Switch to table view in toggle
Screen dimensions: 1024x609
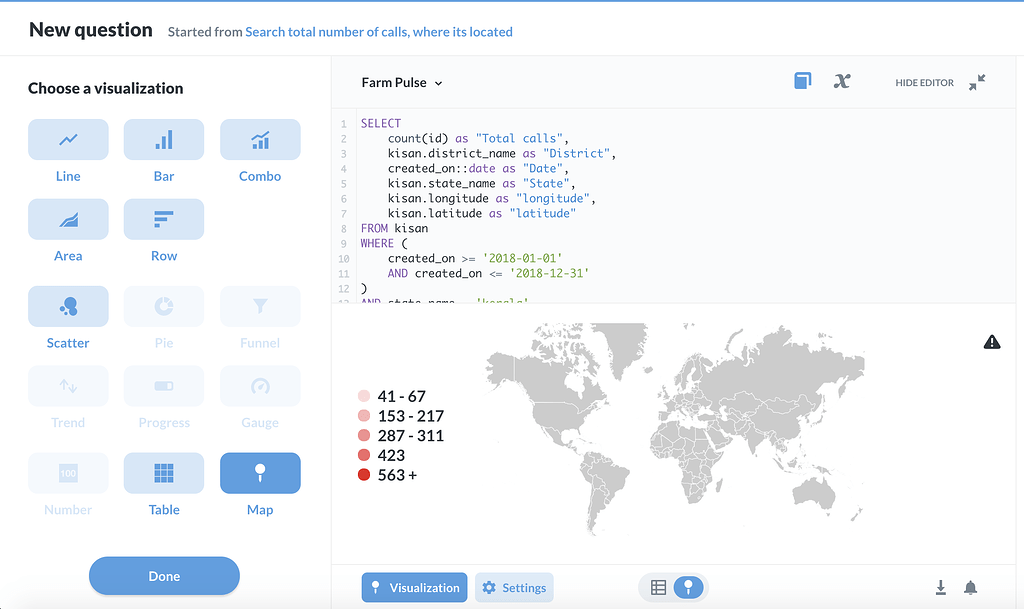pyautogui.click(x=658, y=588)
